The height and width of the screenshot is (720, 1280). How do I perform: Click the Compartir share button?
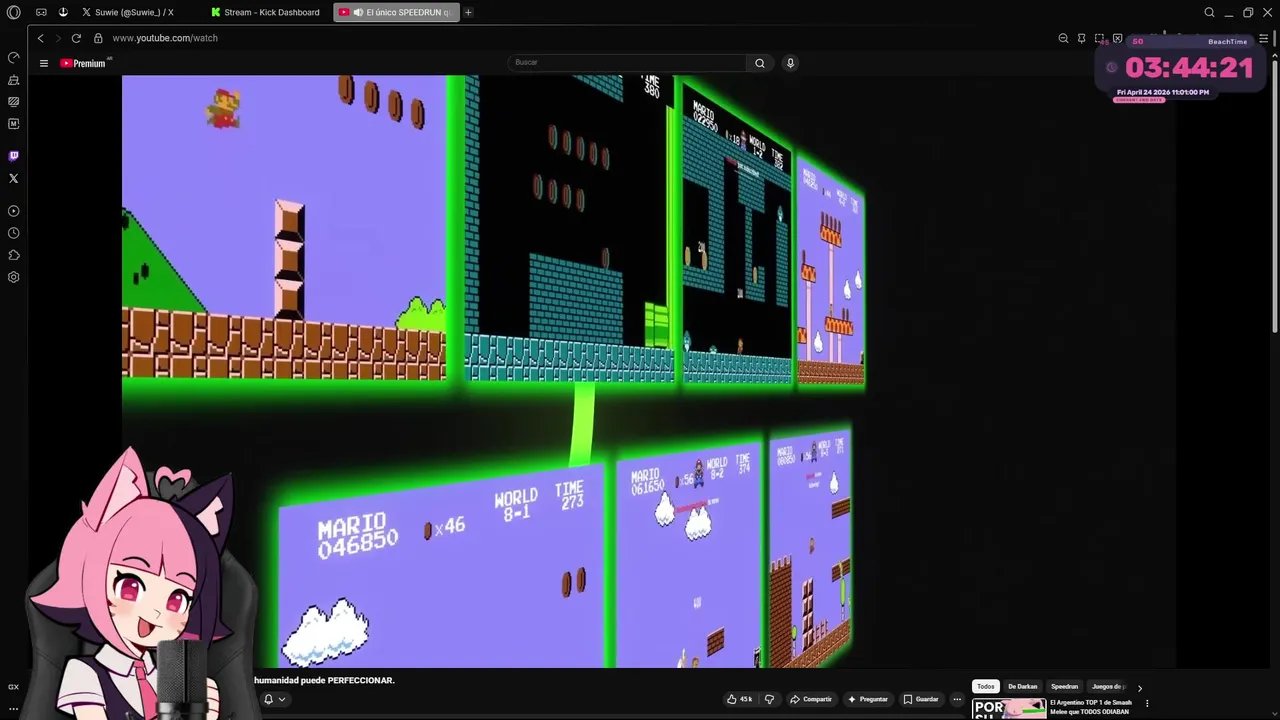pyautogui.click(x=811, y=699)
